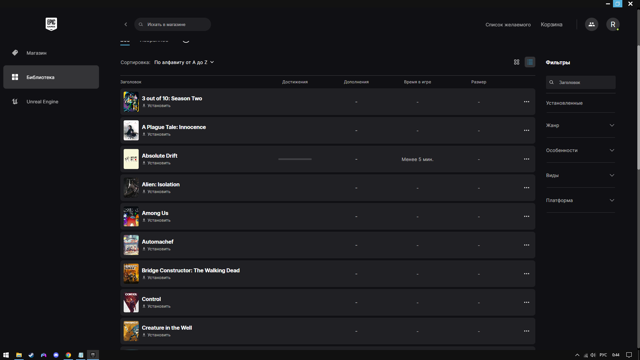Open options for Creature in the Well

[x=527, y=331]
